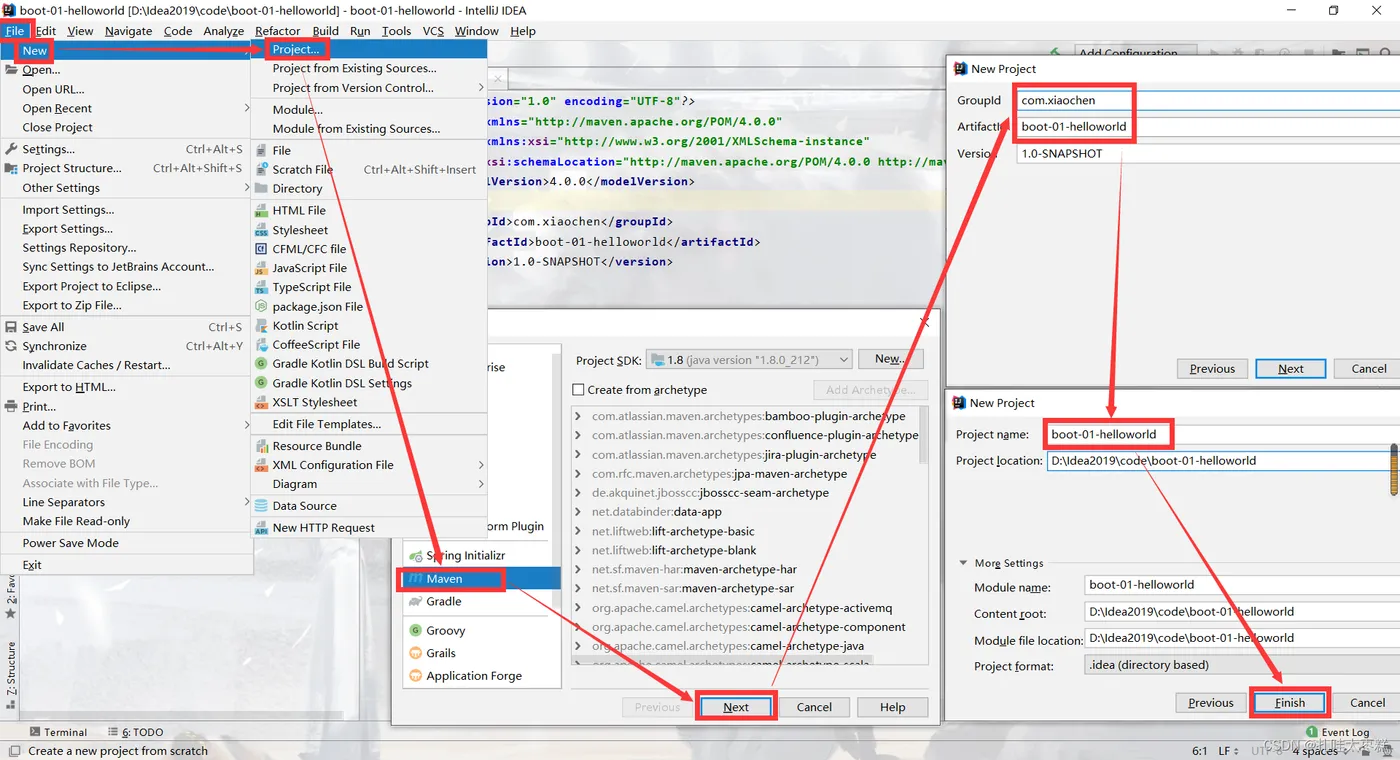Click the Directory folder icon in New submenu

(261, 189)
